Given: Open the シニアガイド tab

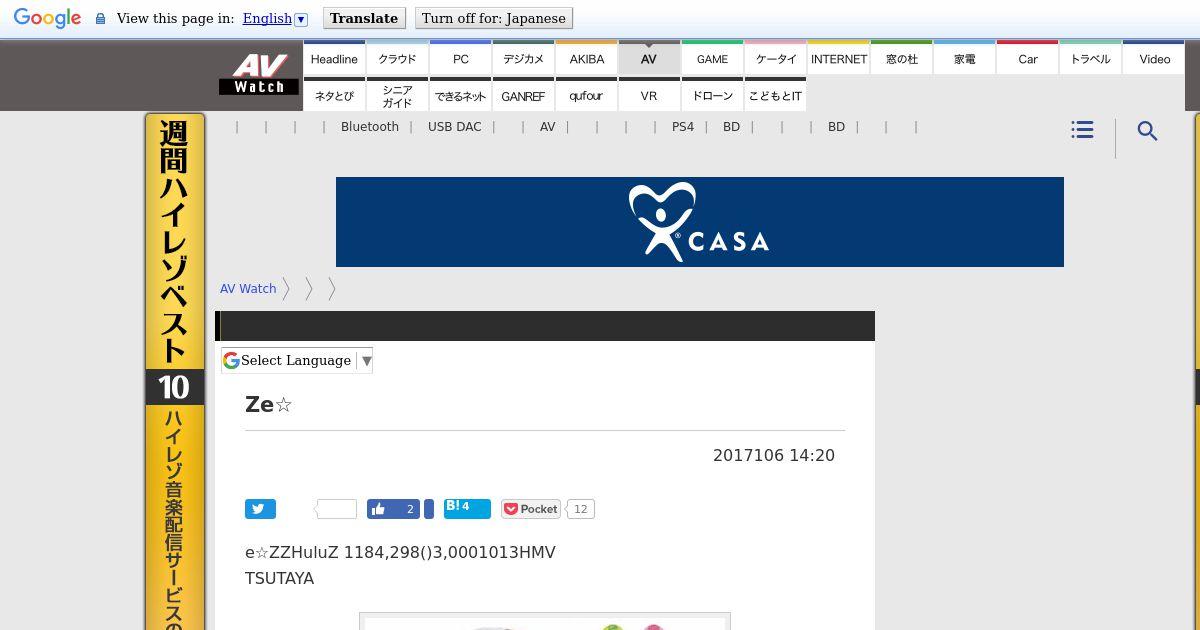Looking at the screenshot, I should tap(397, 95).
